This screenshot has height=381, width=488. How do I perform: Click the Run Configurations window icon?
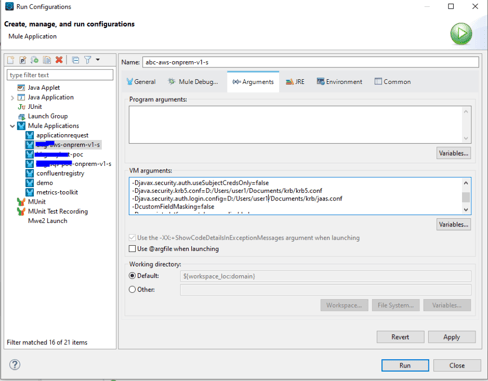click(x=9, y=6)
